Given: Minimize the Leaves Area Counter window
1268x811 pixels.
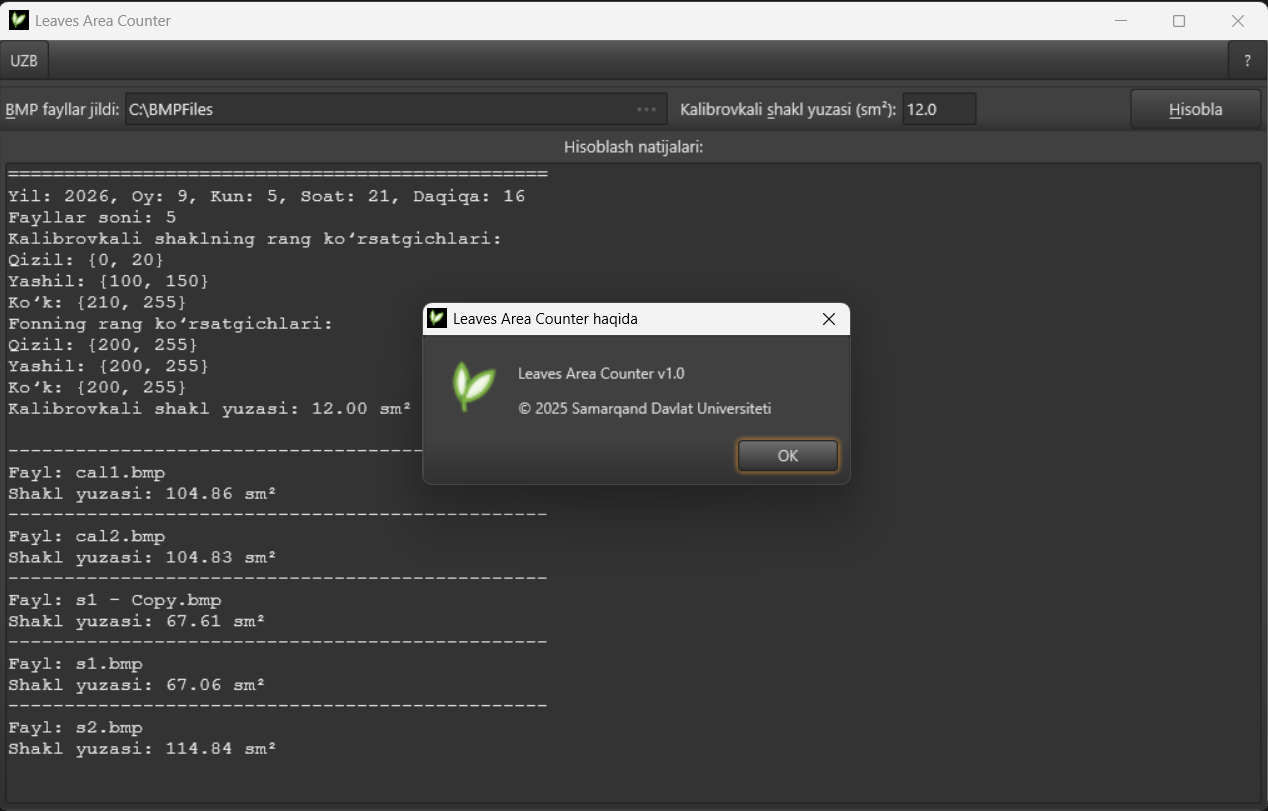Looking at the screenshot, I should [1122, 20].
